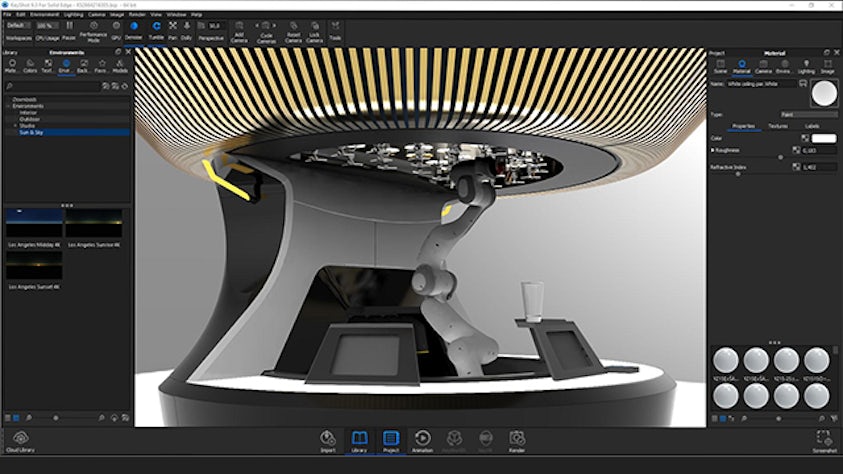843x474 pixels.
Task: Open the Camera menu
Action: click(x=97, y=15)
